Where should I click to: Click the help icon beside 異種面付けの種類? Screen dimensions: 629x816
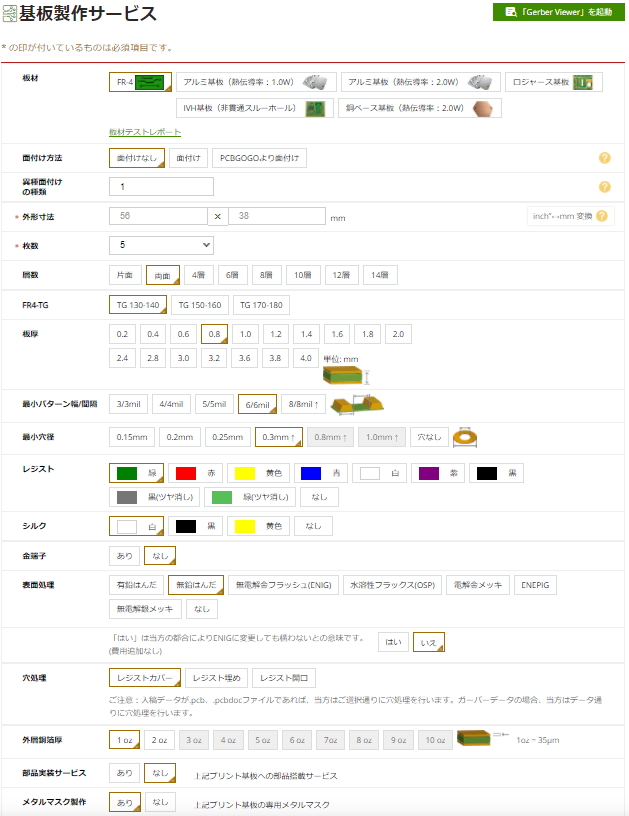[604, 187]
